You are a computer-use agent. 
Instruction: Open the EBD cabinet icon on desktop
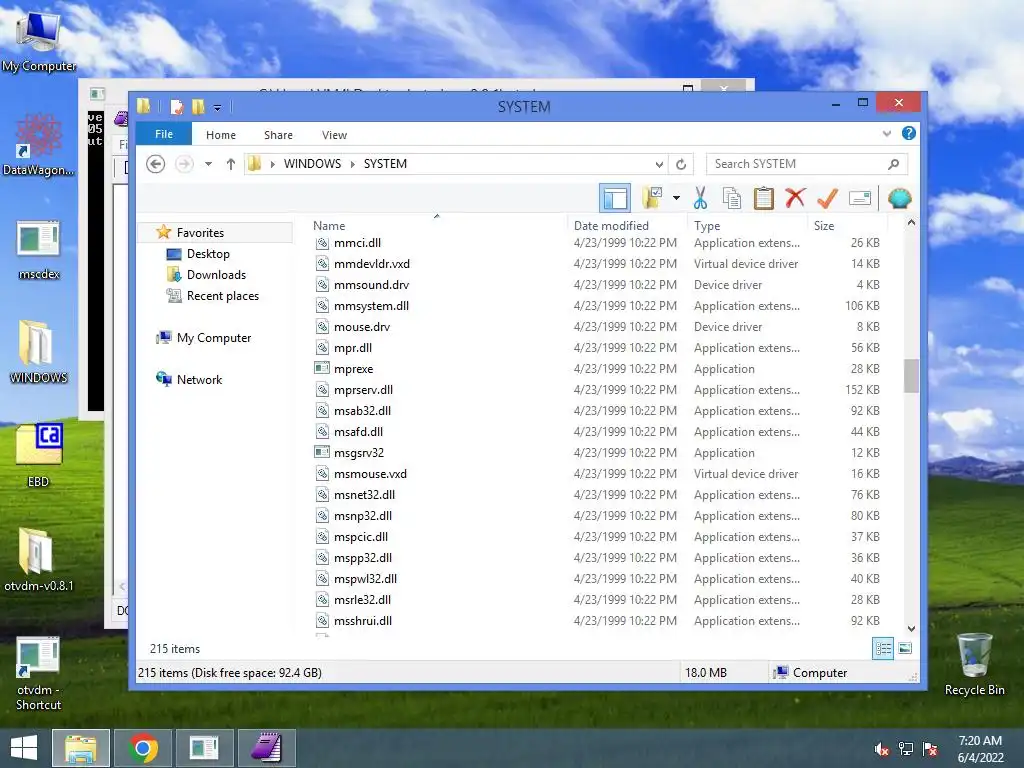pyautogui.click(x=39, y=456)
